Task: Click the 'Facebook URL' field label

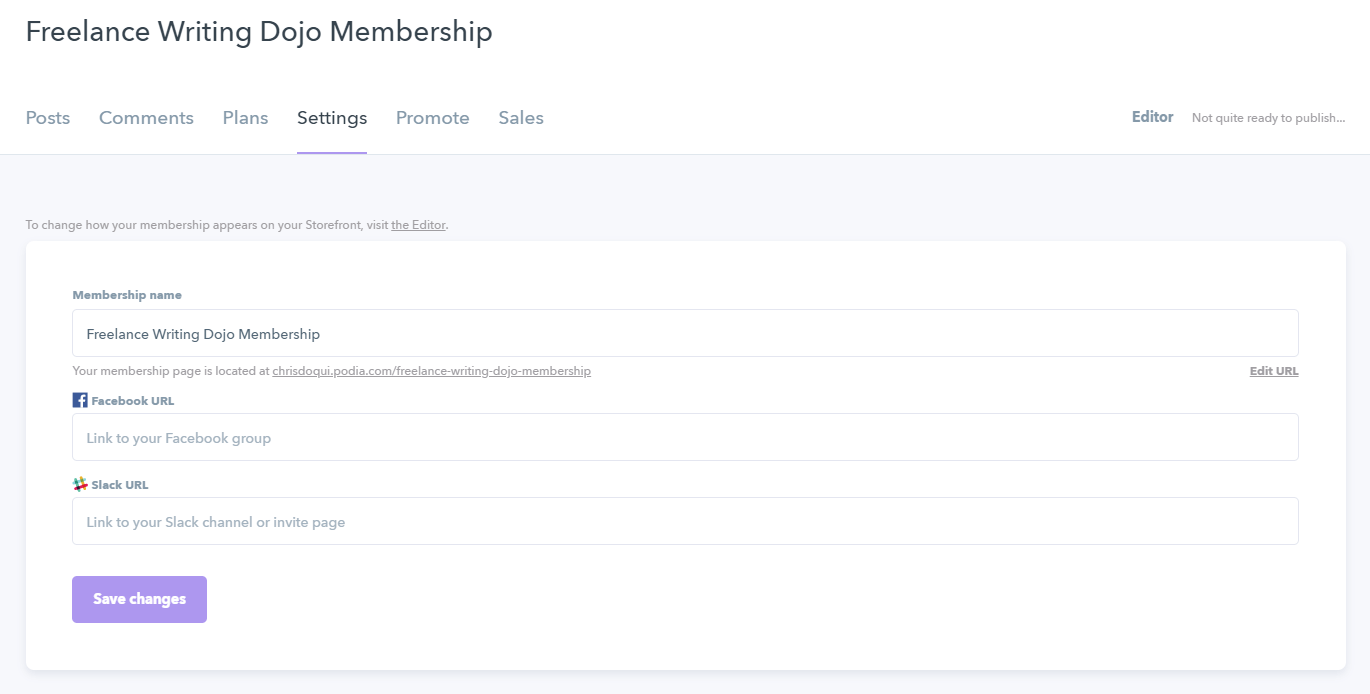Action: (x=132, y=401)
